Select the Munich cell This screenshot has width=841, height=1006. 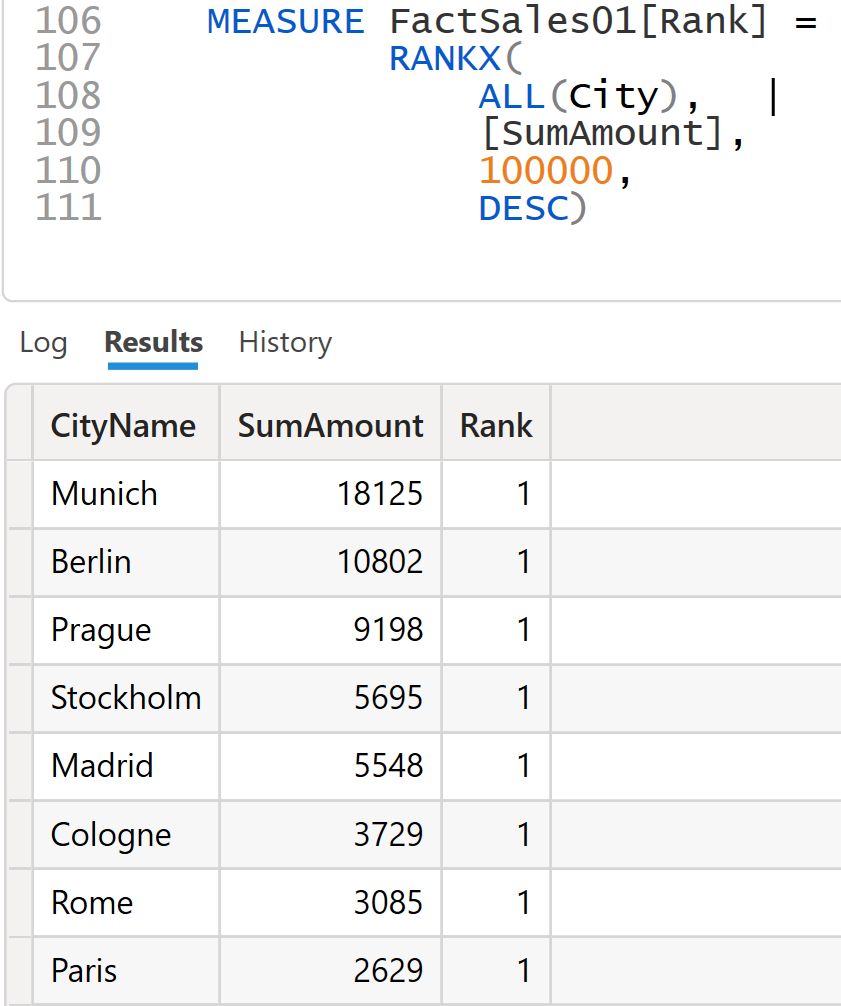[x=105, y=494]
